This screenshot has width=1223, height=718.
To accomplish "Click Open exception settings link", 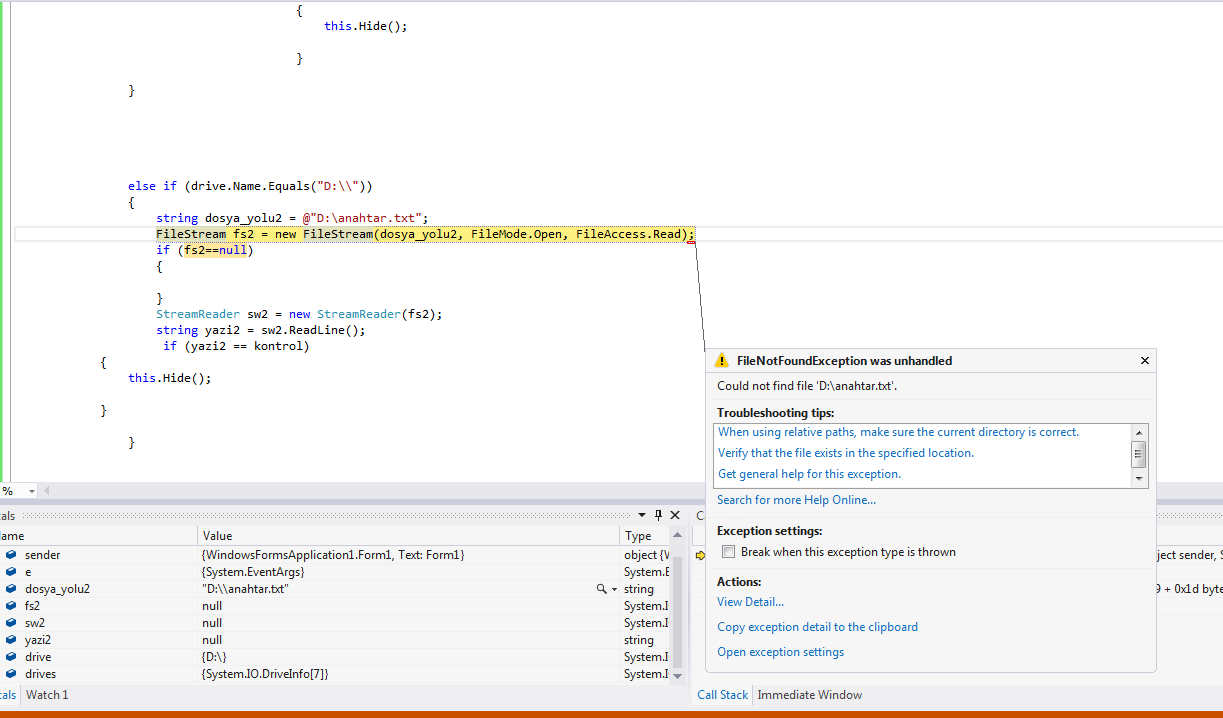I will tap(780, 652).
